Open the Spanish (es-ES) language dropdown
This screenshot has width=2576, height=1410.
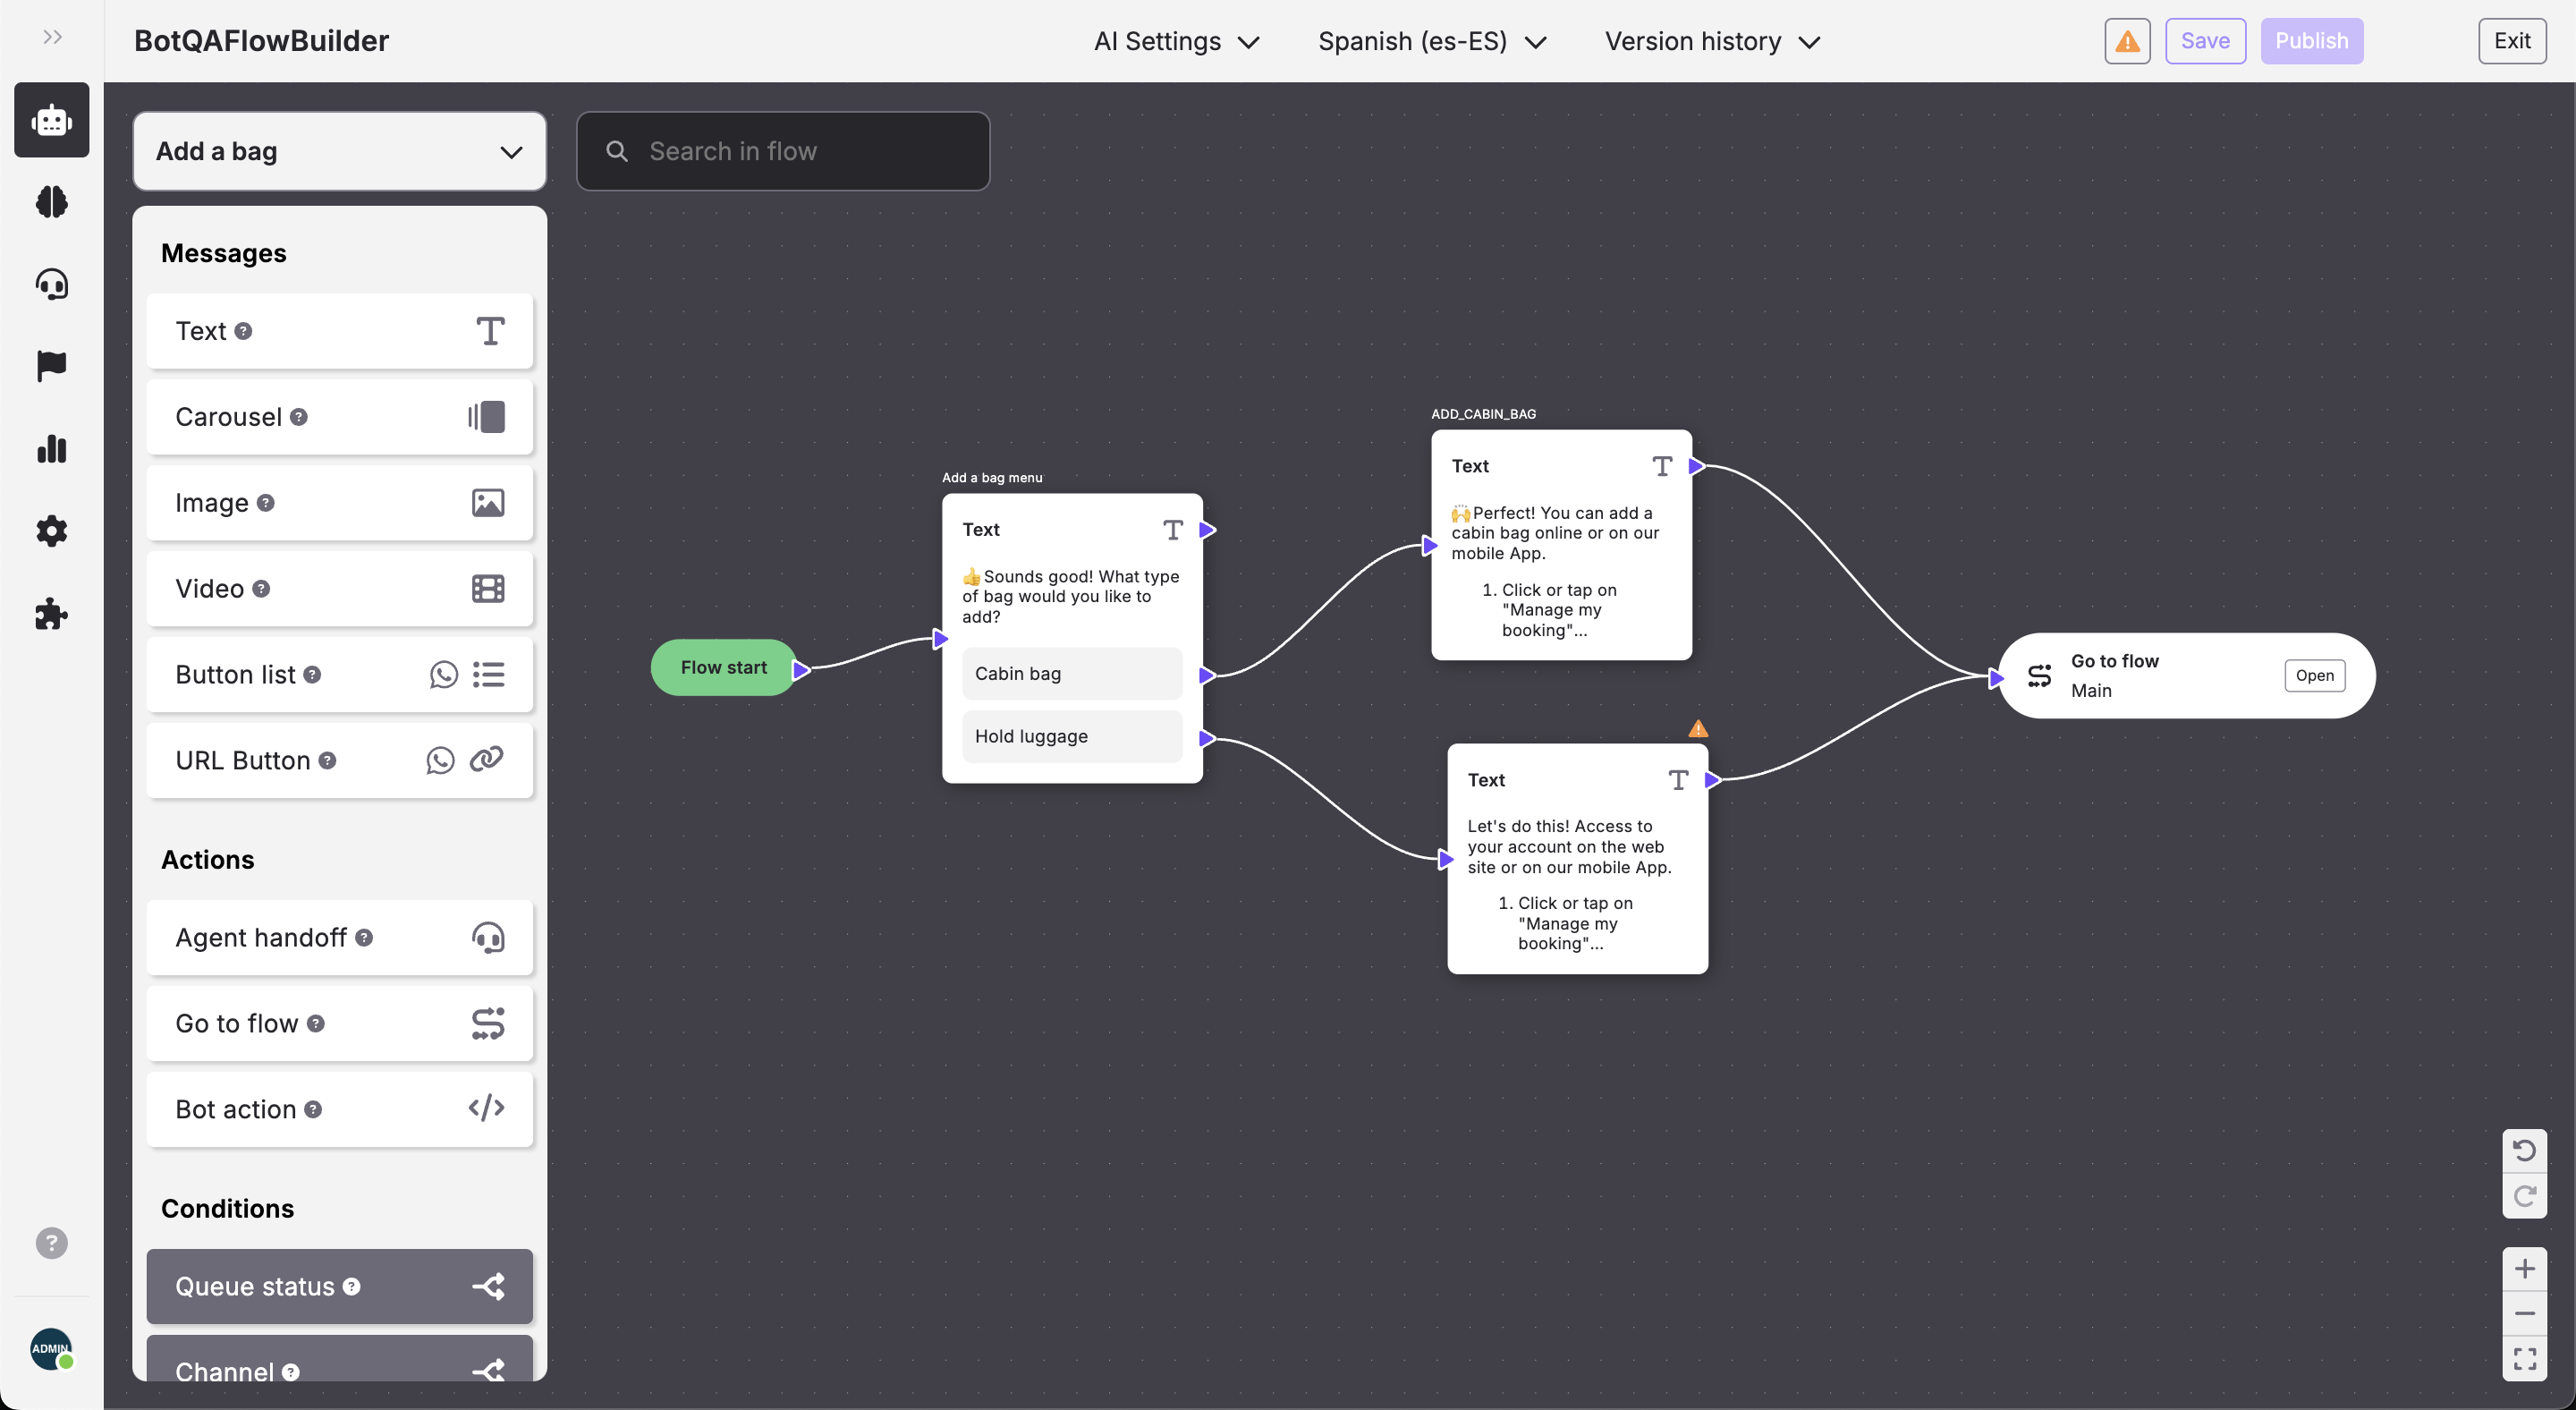coord(1431,41)
